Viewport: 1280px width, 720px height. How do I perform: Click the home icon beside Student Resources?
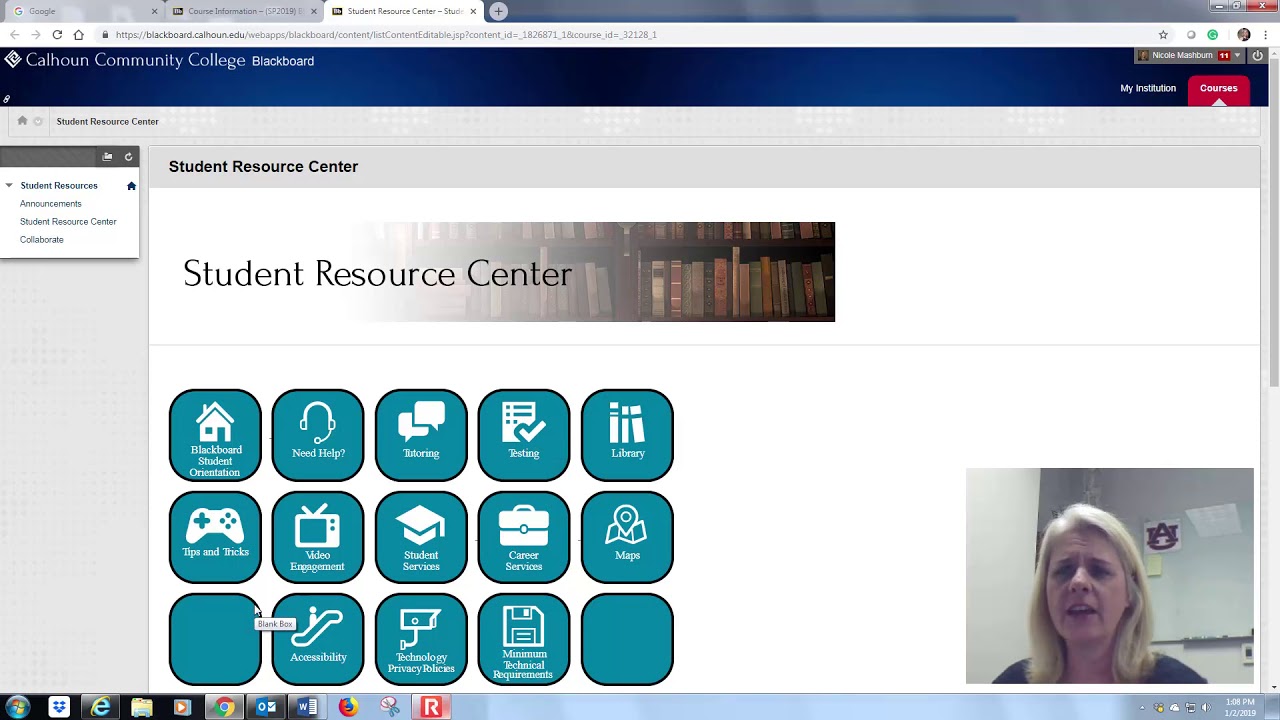click(131, 186)
